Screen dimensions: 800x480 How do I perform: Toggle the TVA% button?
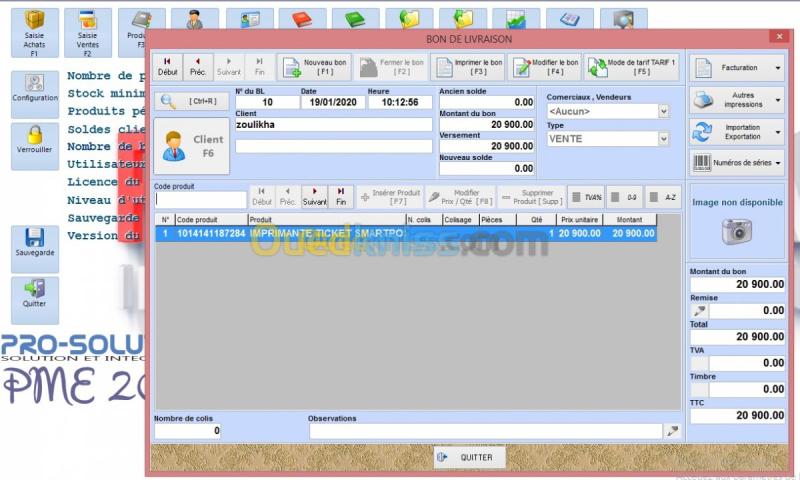point(586,197)
